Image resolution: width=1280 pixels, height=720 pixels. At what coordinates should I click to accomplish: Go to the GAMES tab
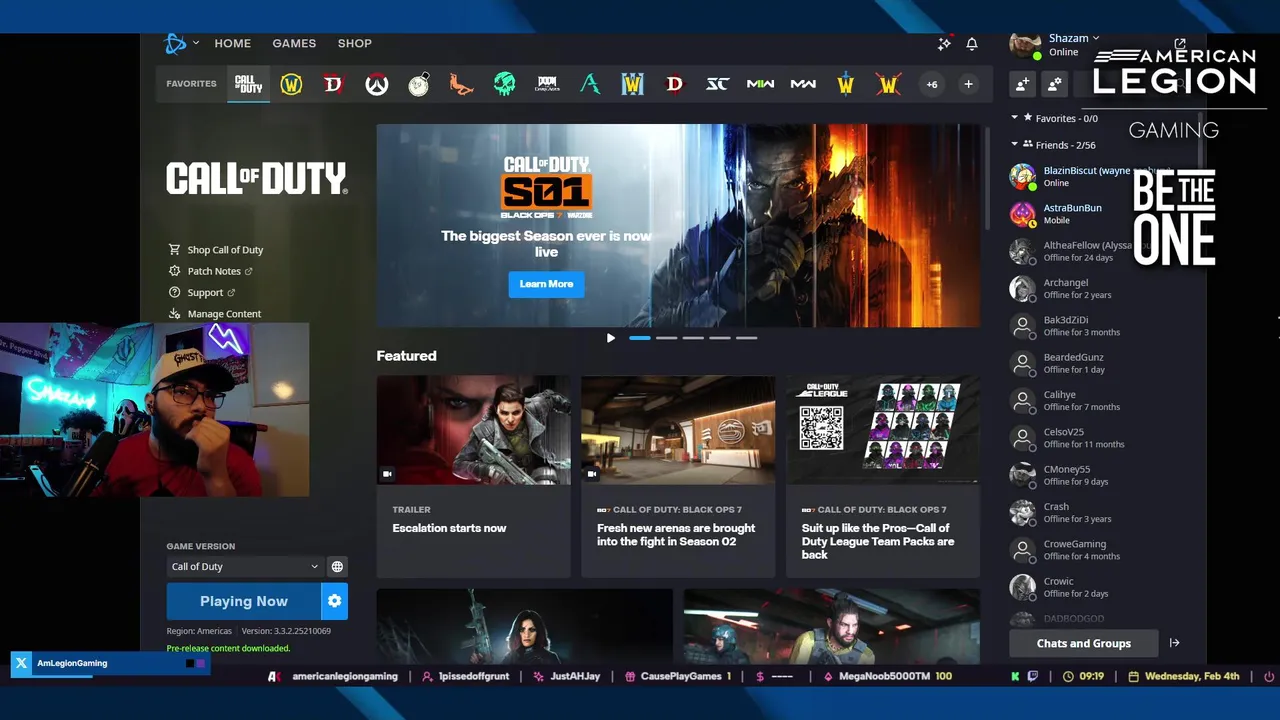click(294, 43)
